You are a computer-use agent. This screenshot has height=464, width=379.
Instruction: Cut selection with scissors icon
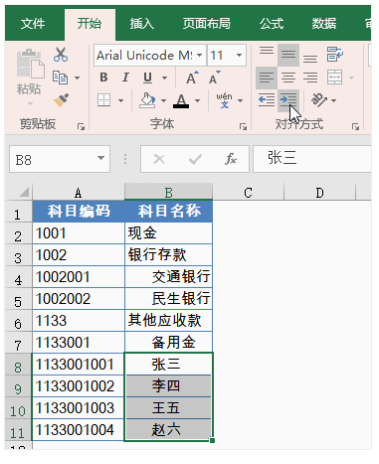61,54
